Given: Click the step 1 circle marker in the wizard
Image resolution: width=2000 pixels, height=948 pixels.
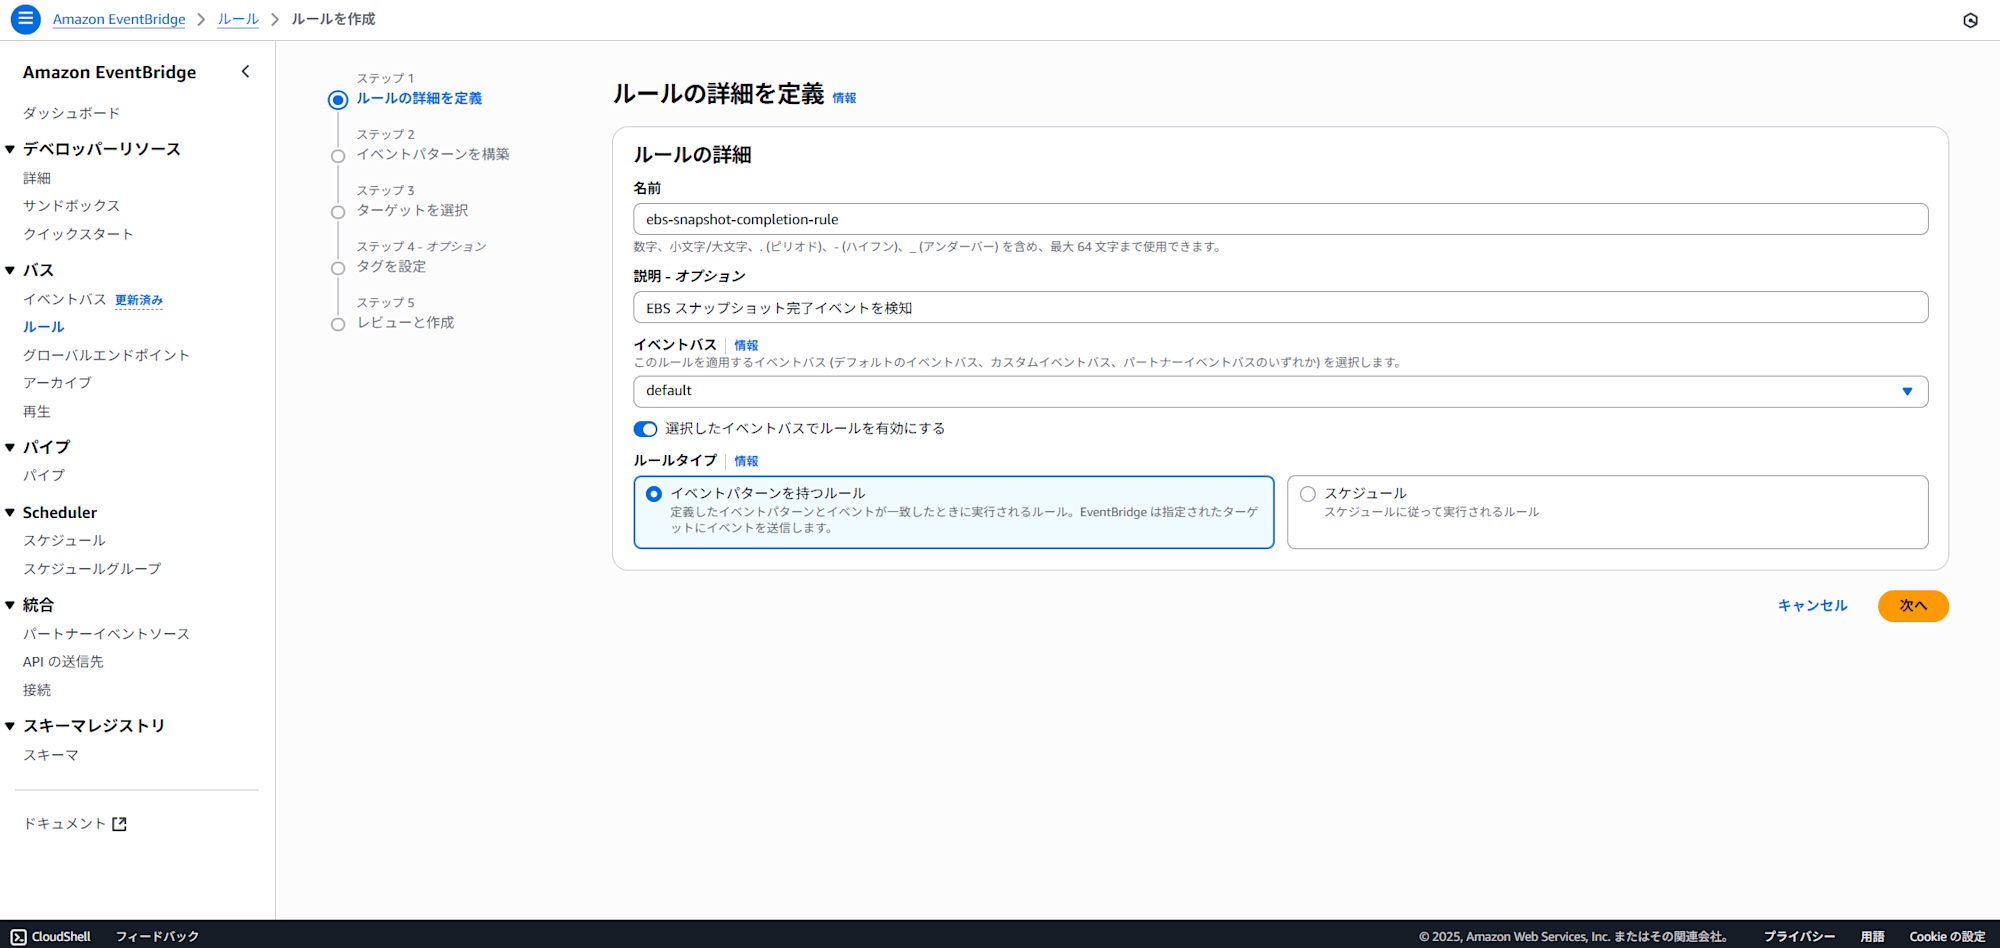Looking at the screenshot, I should [338, 99].
